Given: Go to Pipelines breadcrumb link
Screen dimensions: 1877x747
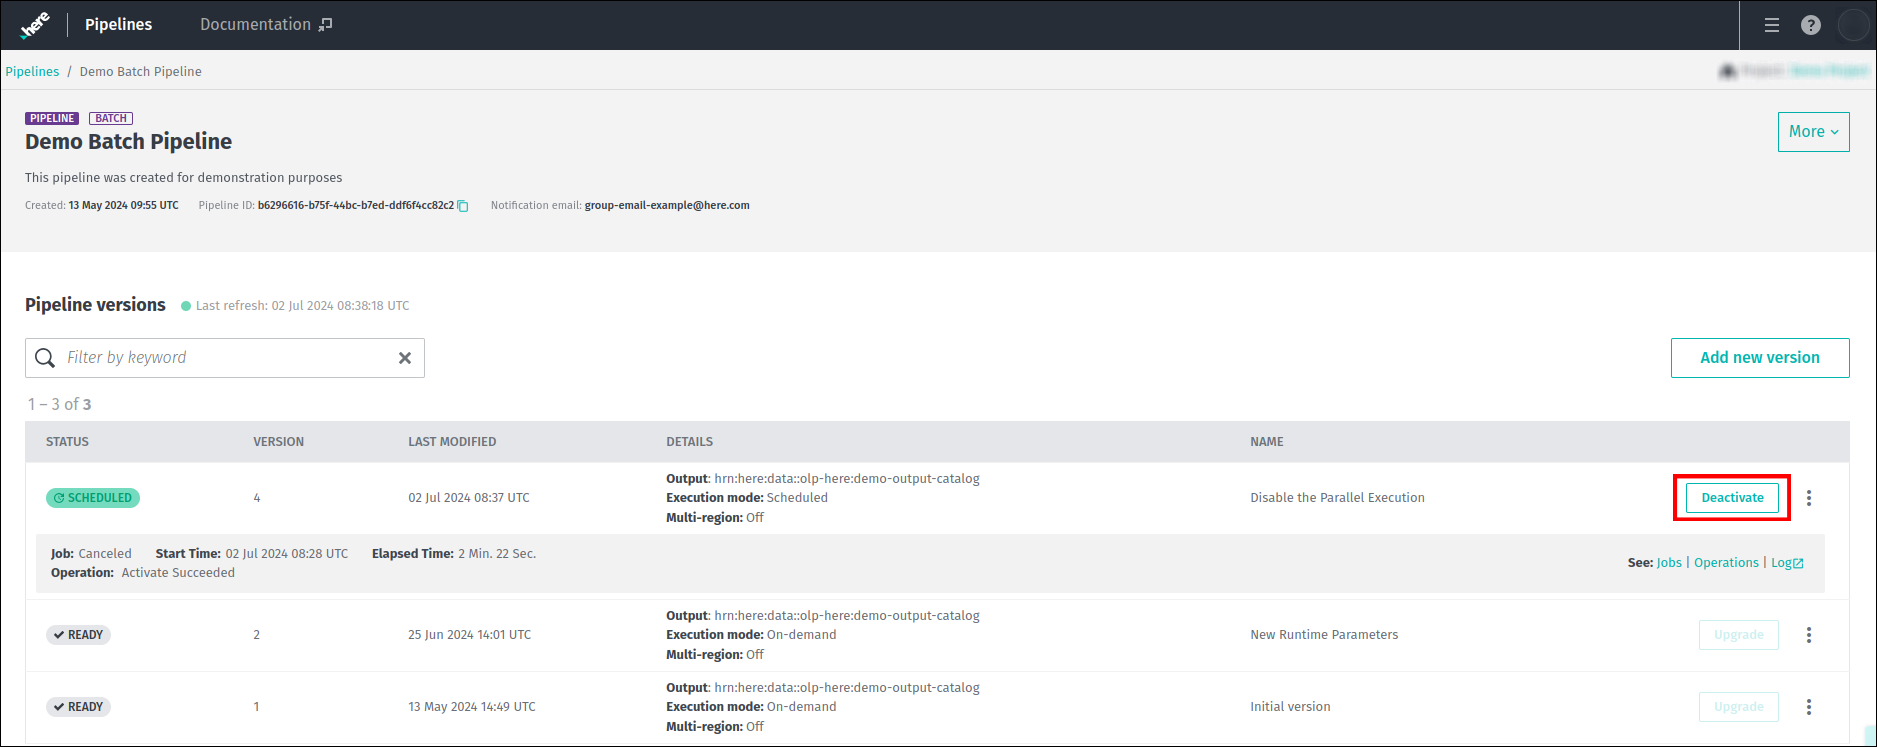Looking at the screenshot, I should click(x=32, y=72).
